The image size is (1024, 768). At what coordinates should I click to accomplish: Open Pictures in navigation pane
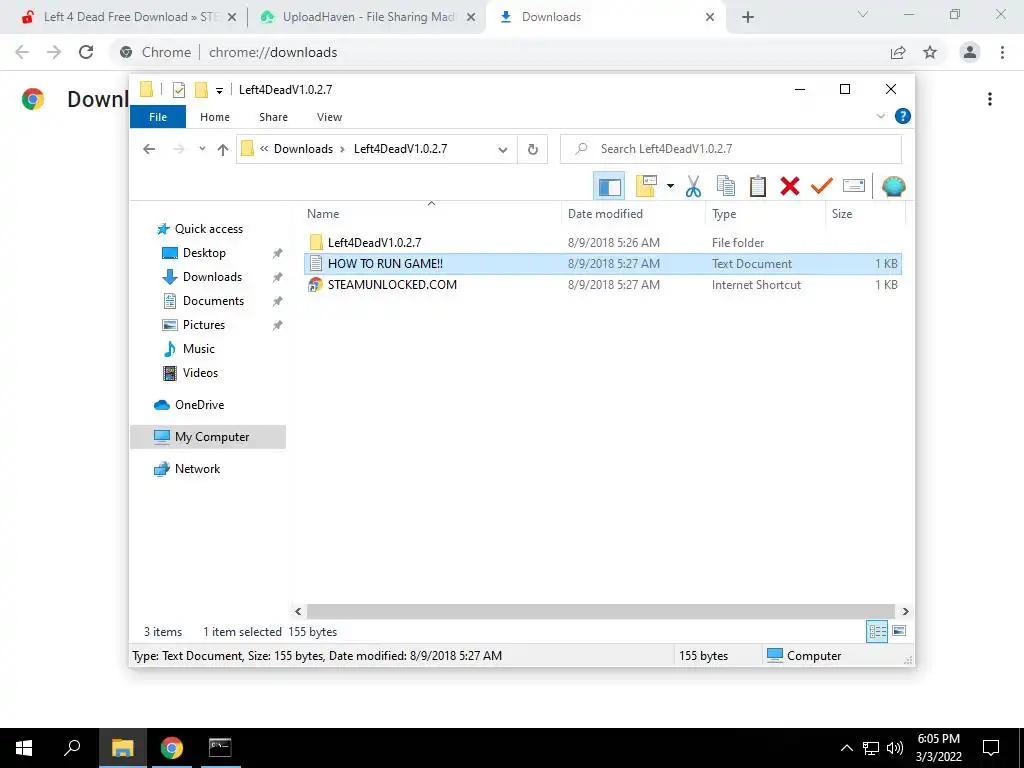pyautogui.click(x=204, y=325)
